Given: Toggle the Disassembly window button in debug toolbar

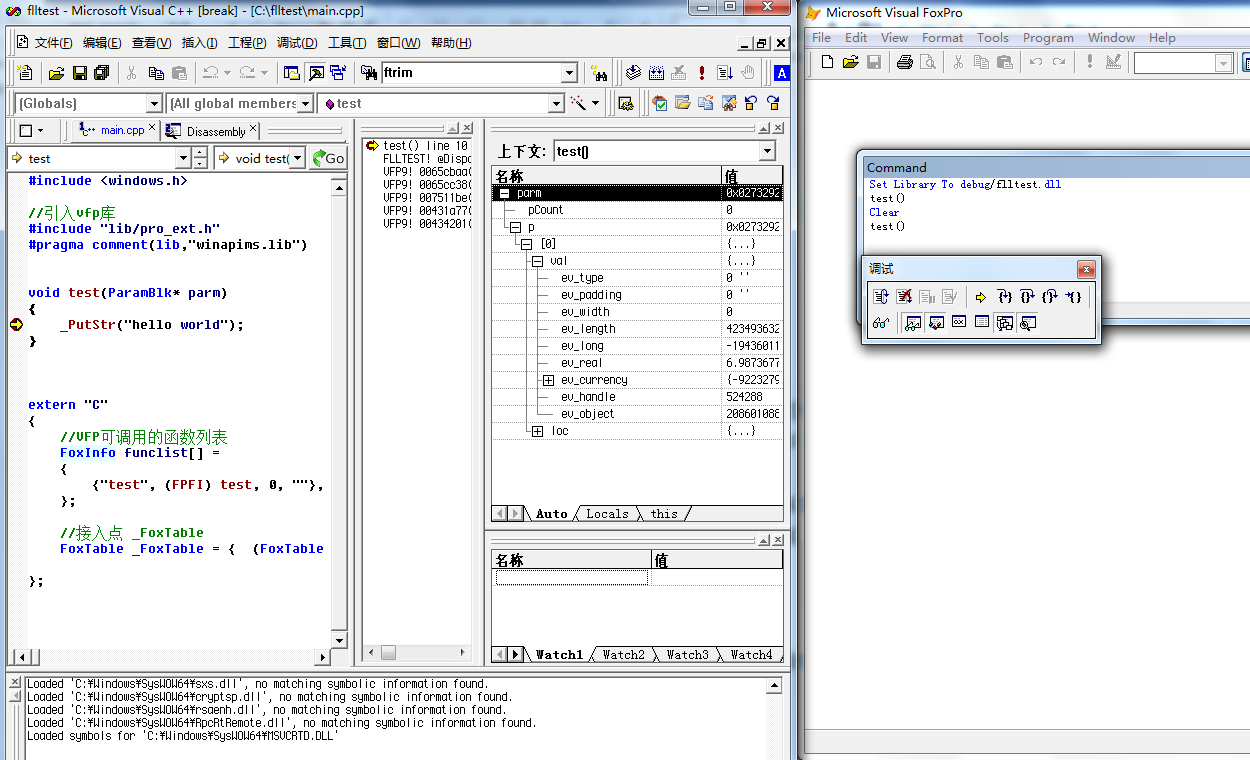Looking at the screenshot, I should [1027, 322].
